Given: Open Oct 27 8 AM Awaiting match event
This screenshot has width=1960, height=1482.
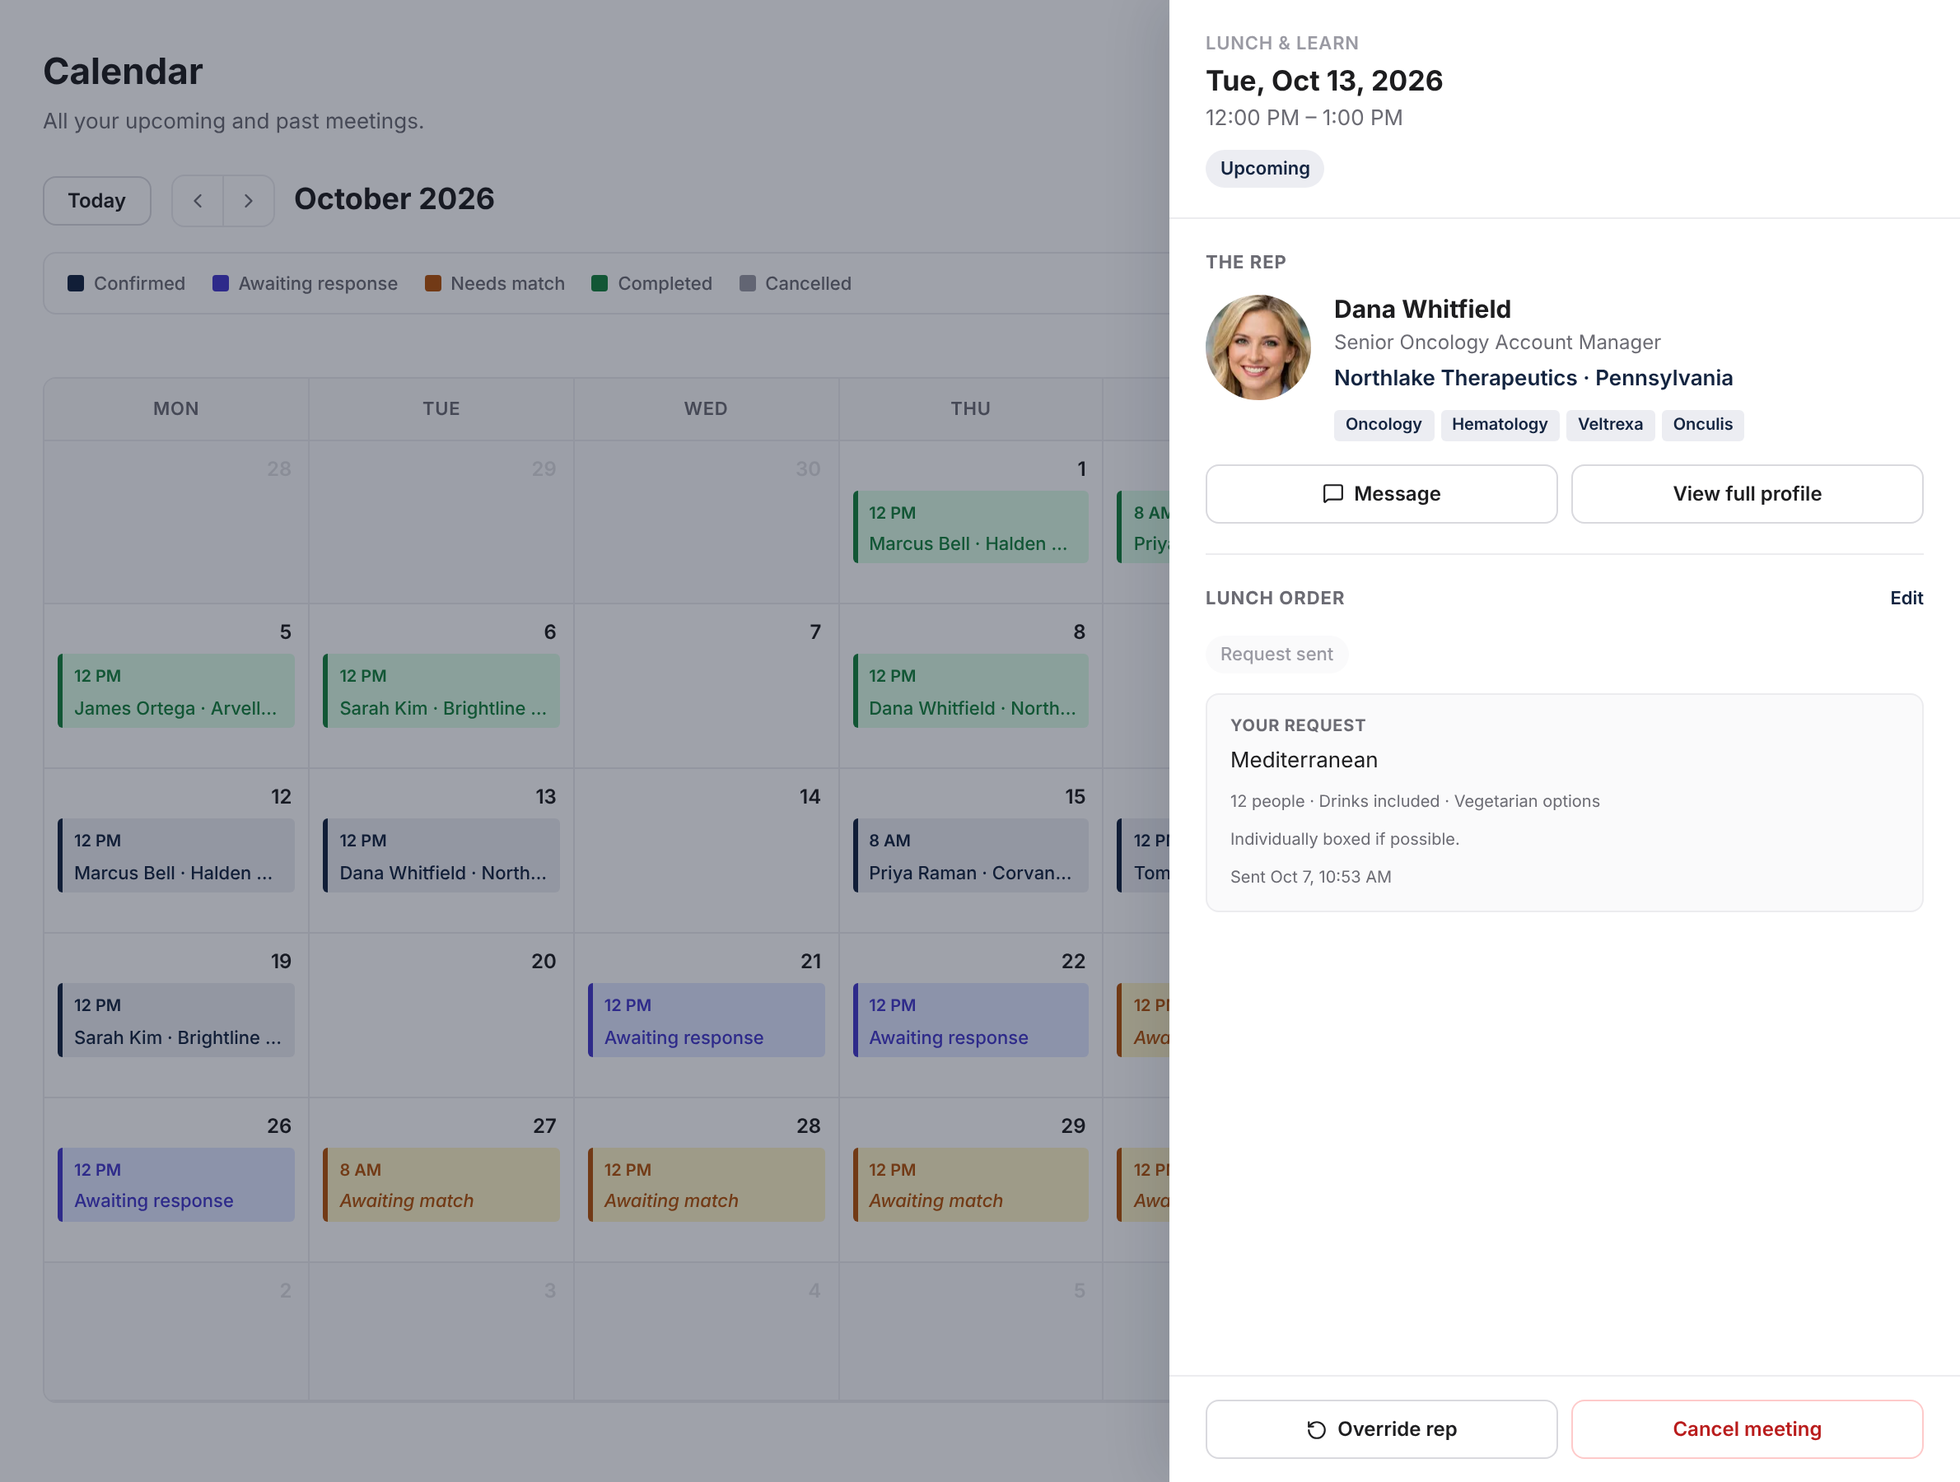Looking at the screenshot, I should coord(441,1185).
